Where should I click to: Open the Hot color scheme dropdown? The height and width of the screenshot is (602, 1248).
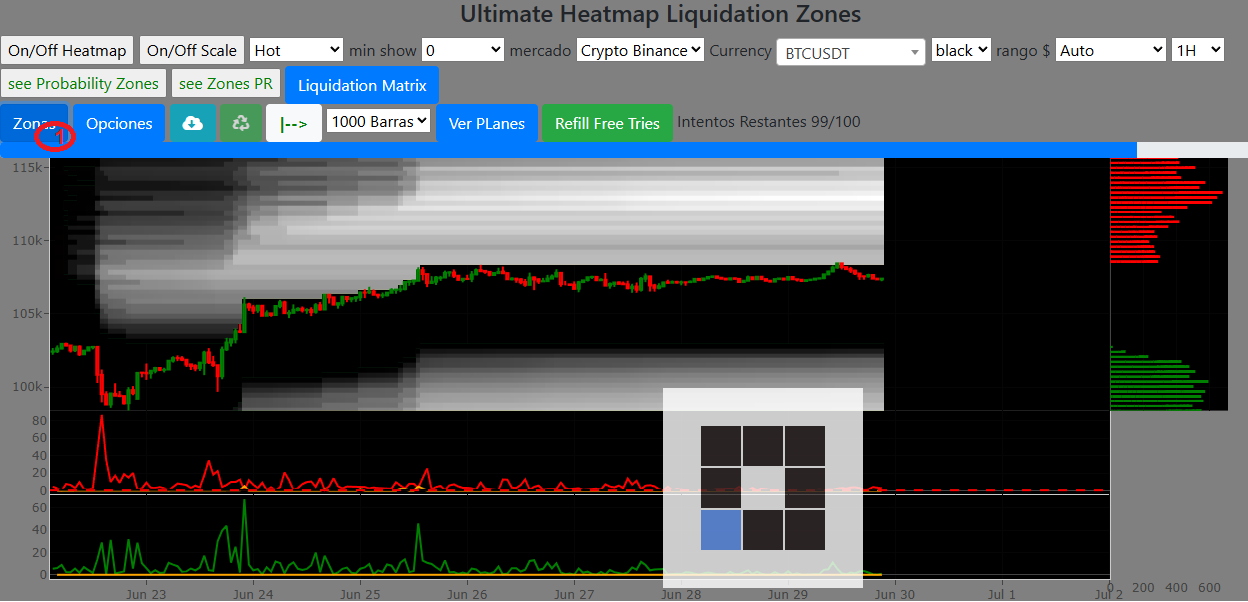(296, 50)
